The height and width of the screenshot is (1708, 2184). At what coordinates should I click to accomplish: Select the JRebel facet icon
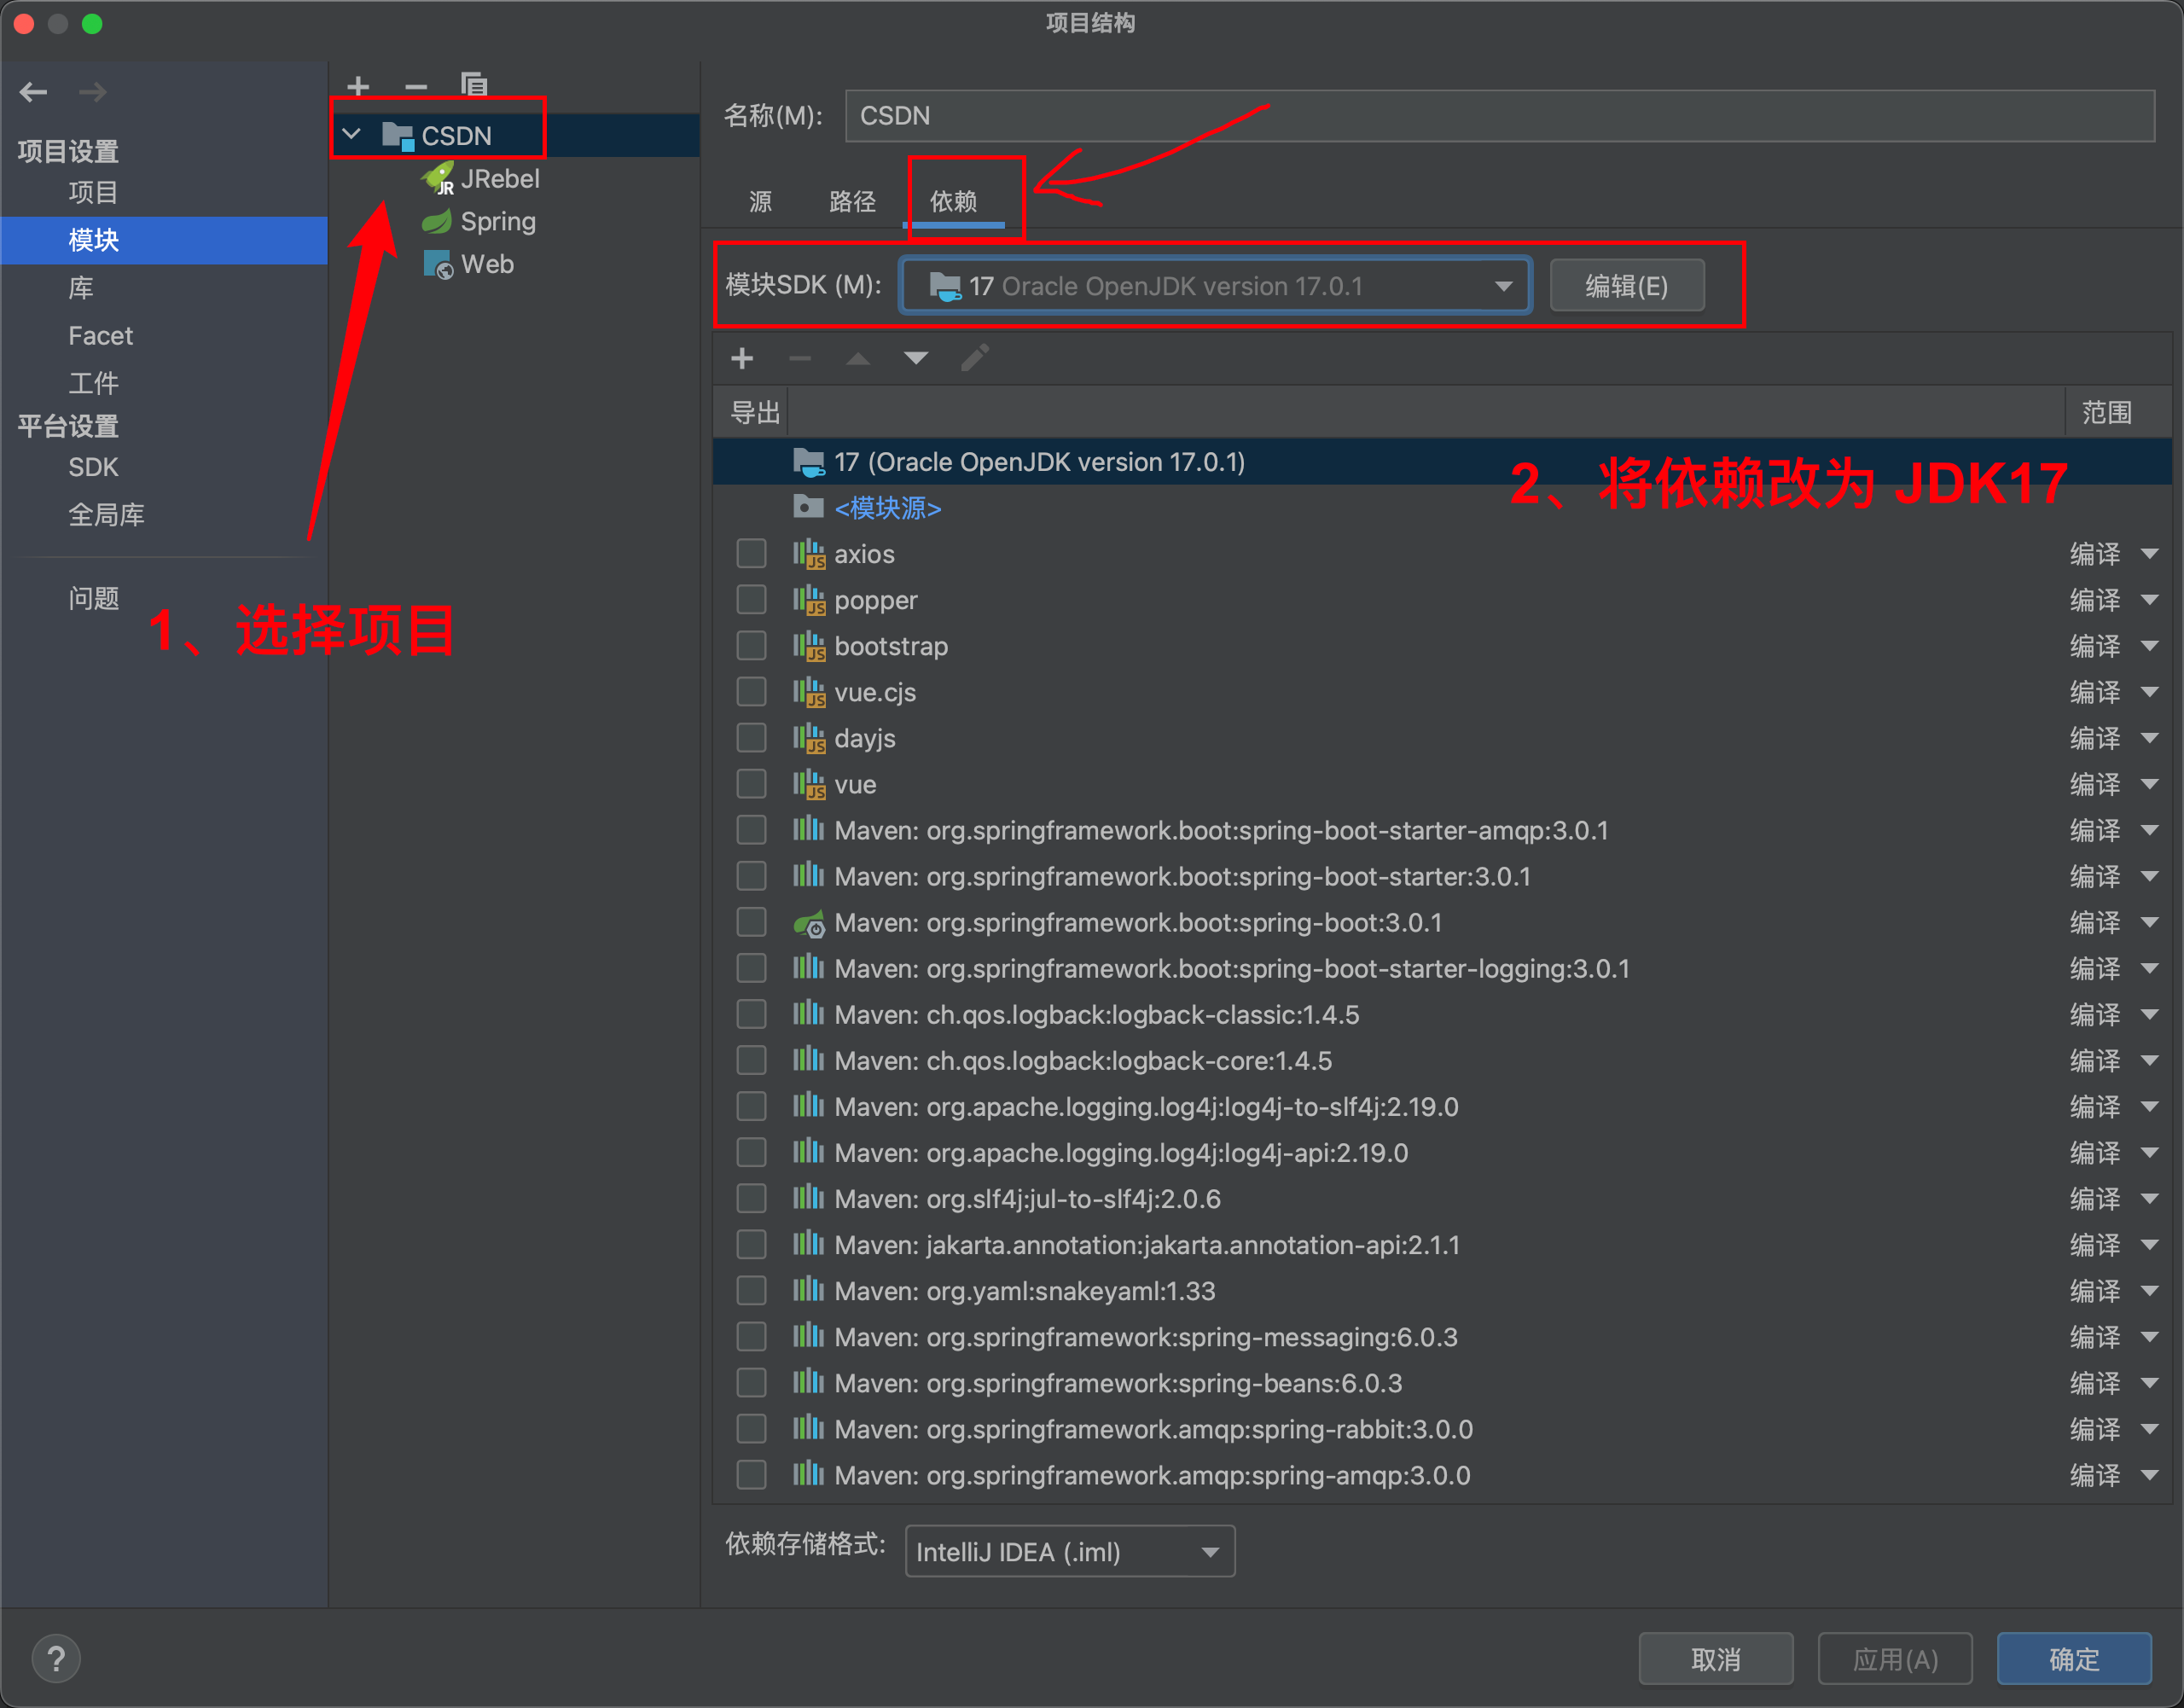point(438,179)
